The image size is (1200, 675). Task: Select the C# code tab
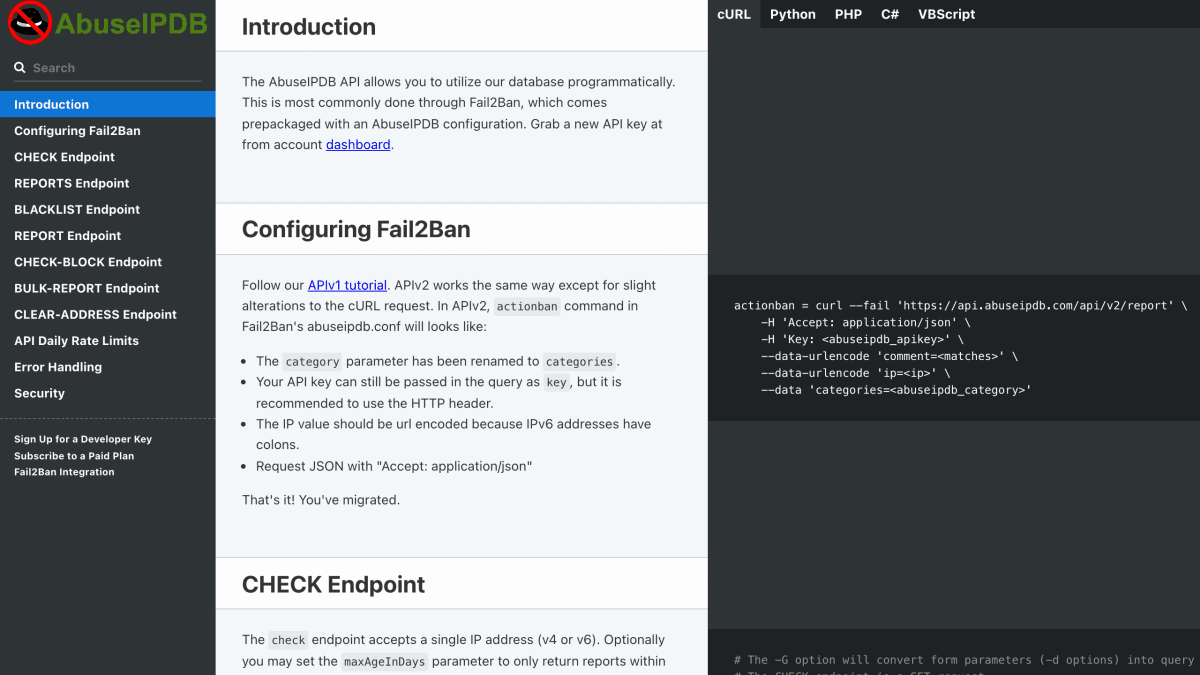click(890, 14)
